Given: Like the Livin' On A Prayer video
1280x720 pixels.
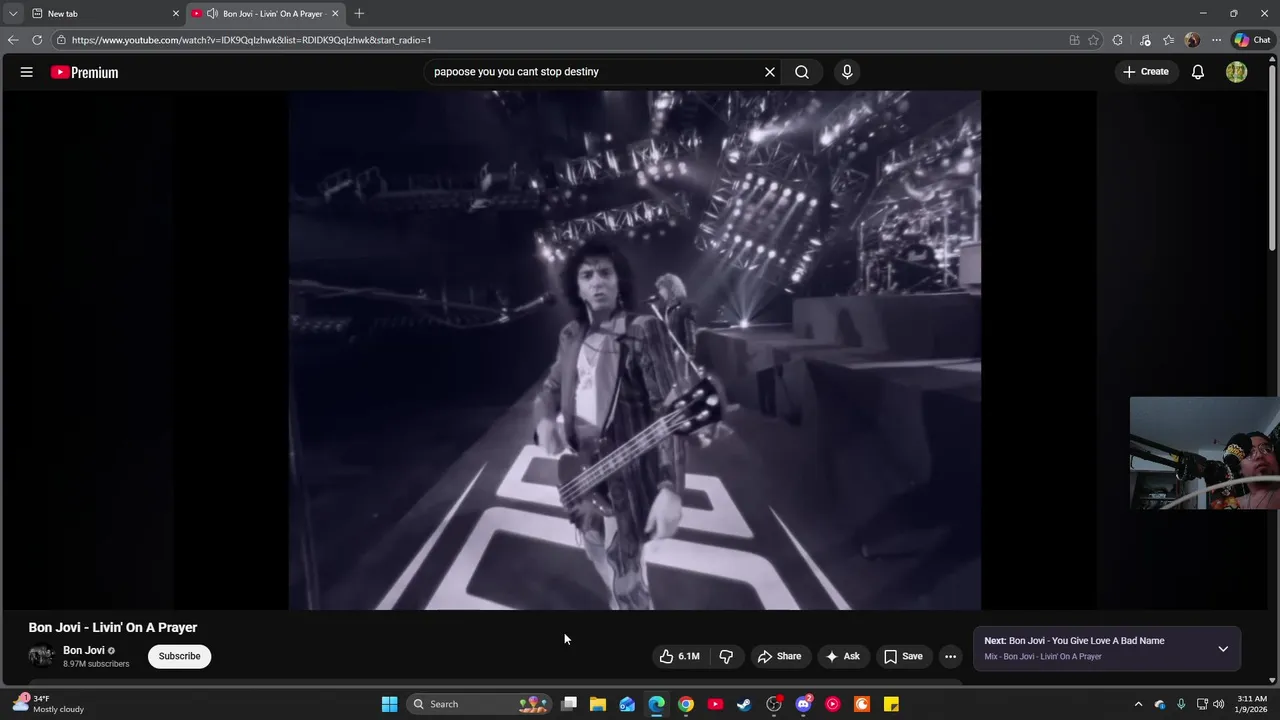Looking at the screenshot, I should (x=680, y=656).
